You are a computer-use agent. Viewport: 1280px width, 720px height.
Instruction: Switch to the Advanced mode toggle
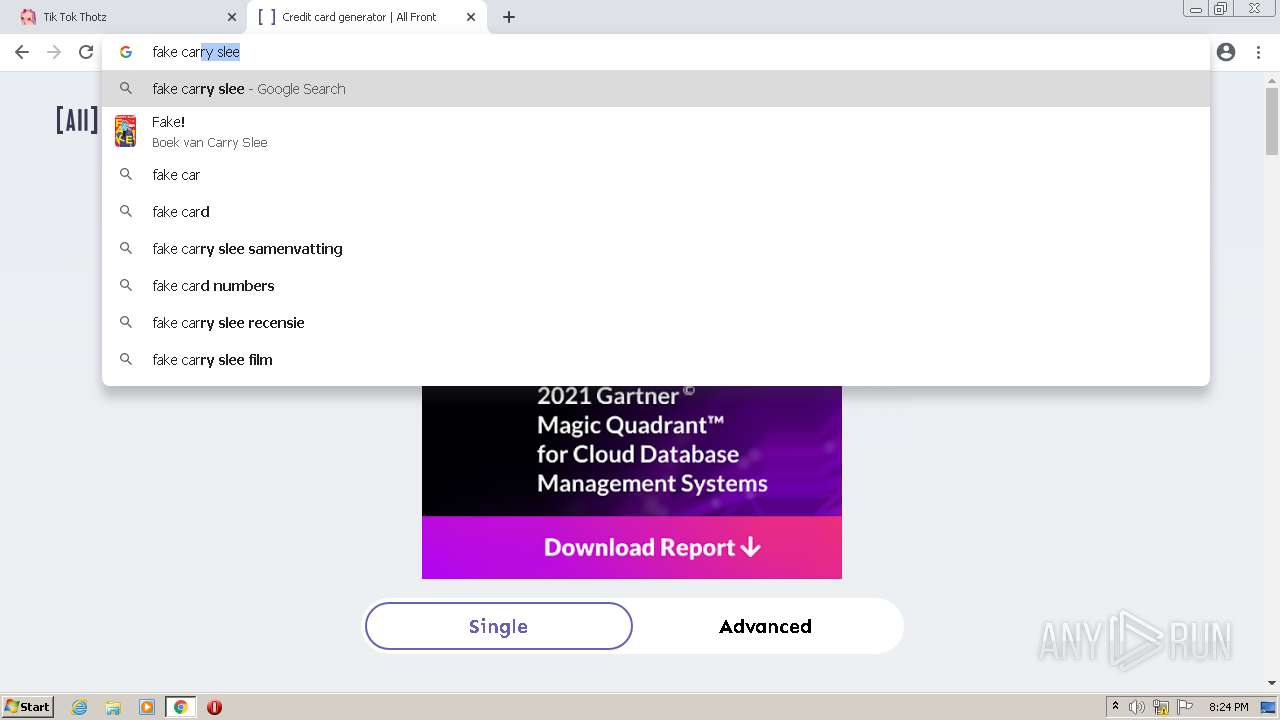pos(765,626)
